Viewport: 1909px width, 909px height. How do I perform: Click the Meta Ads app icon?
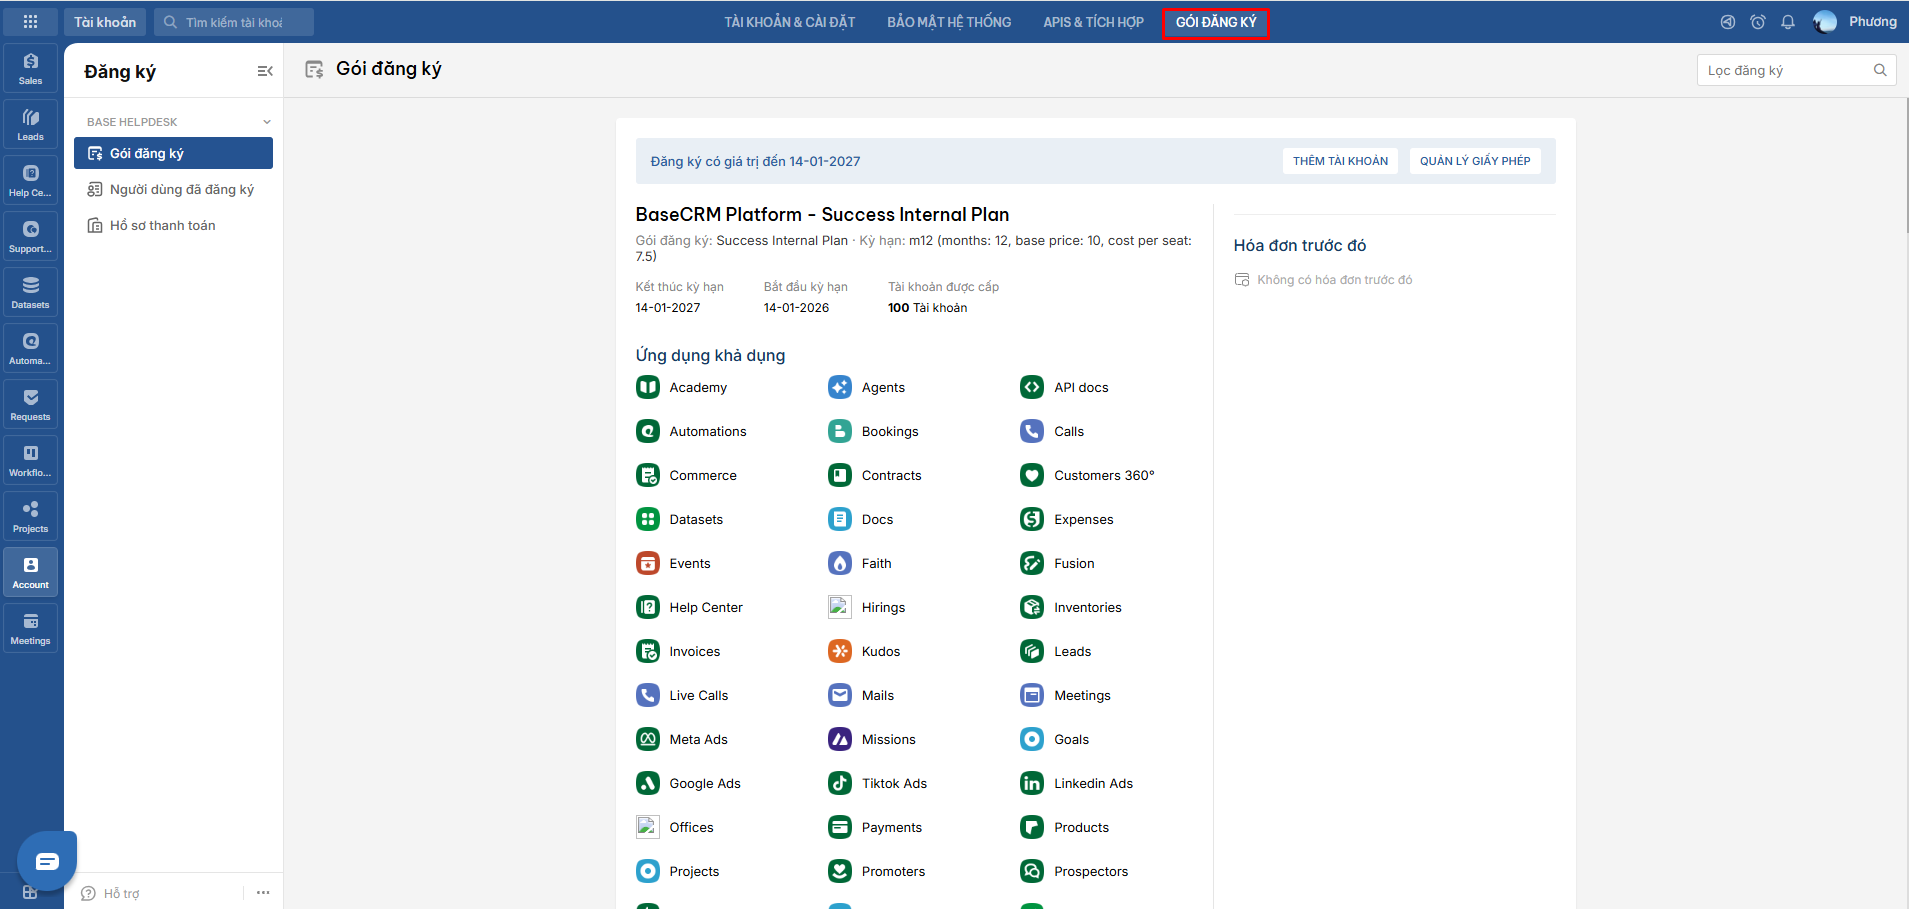point(648,739)
